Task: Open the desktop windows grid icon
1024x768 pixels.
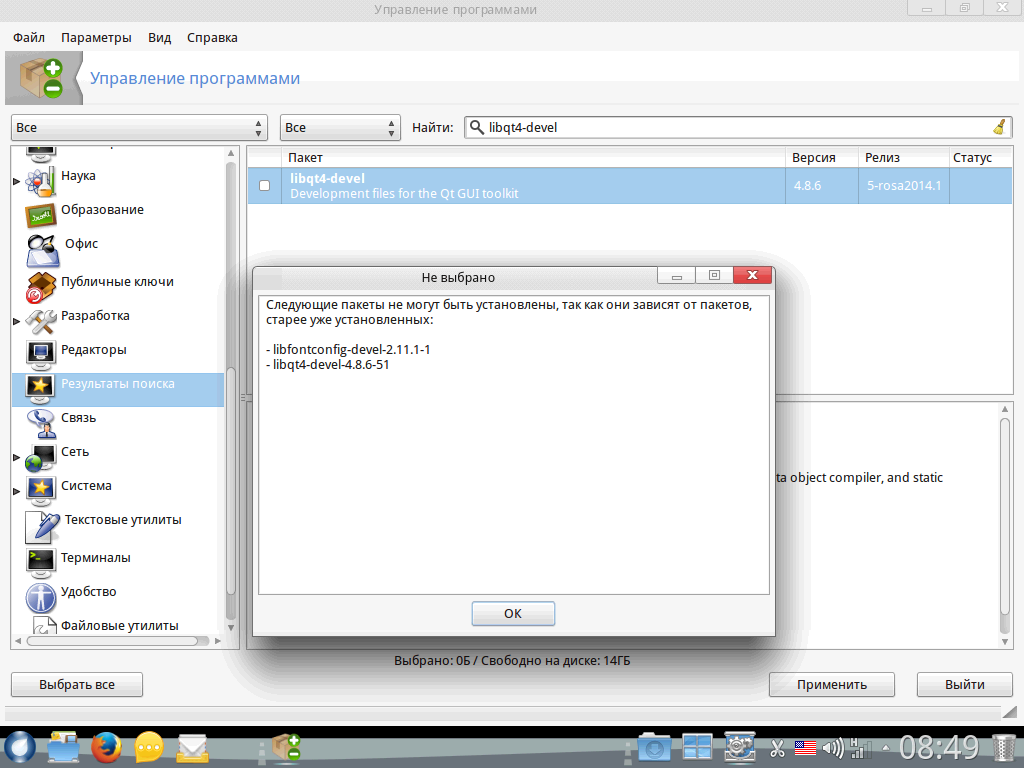Action: pyautogui.click(x=697, y=747)
